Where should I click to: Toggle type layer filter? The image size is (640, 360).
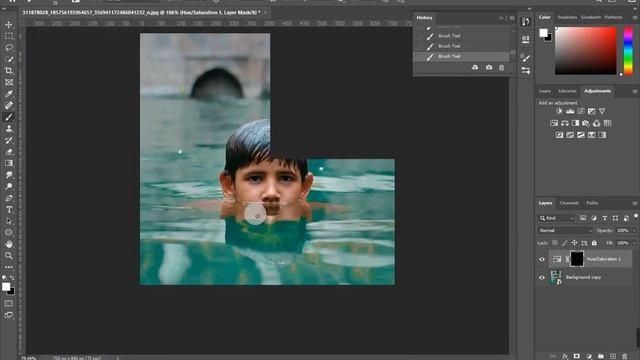tap(604, 218)
